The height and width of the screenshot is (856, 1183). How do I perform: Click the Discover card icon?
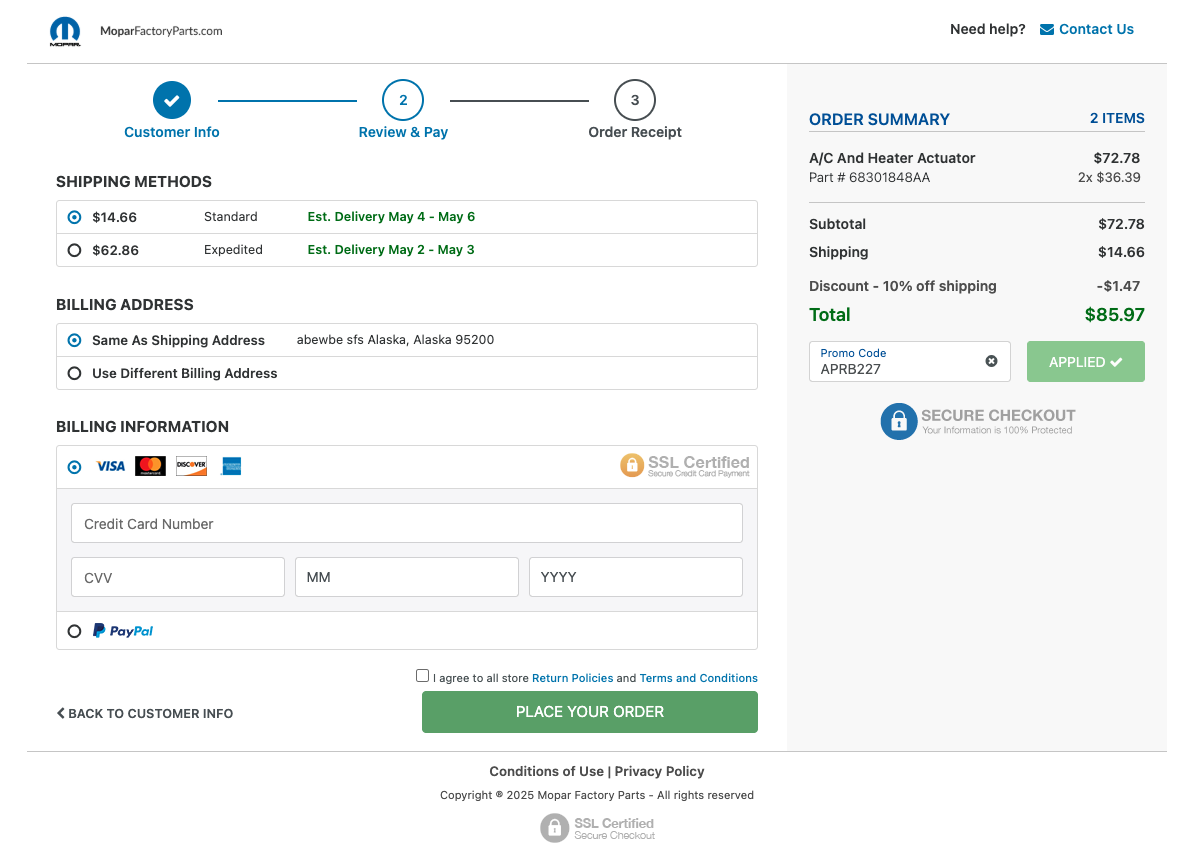[190, 466]
